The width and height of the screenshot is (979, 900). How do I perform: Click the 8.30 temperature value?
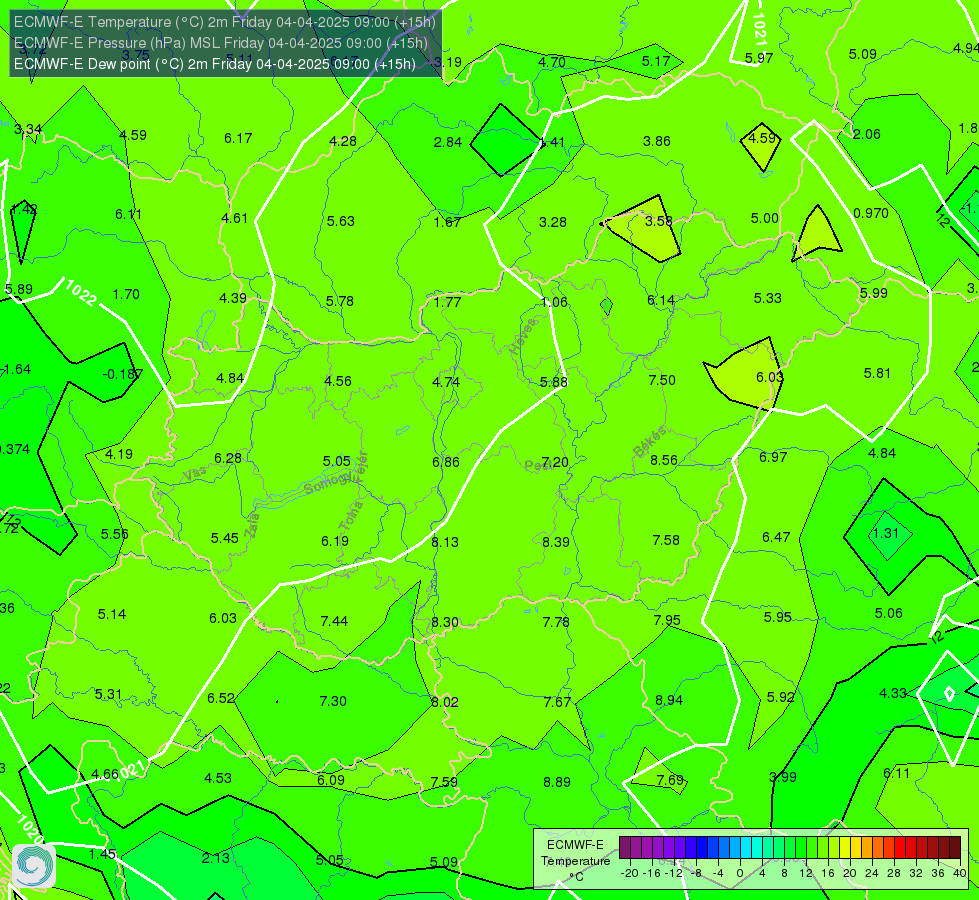click(x=445, y=623)
